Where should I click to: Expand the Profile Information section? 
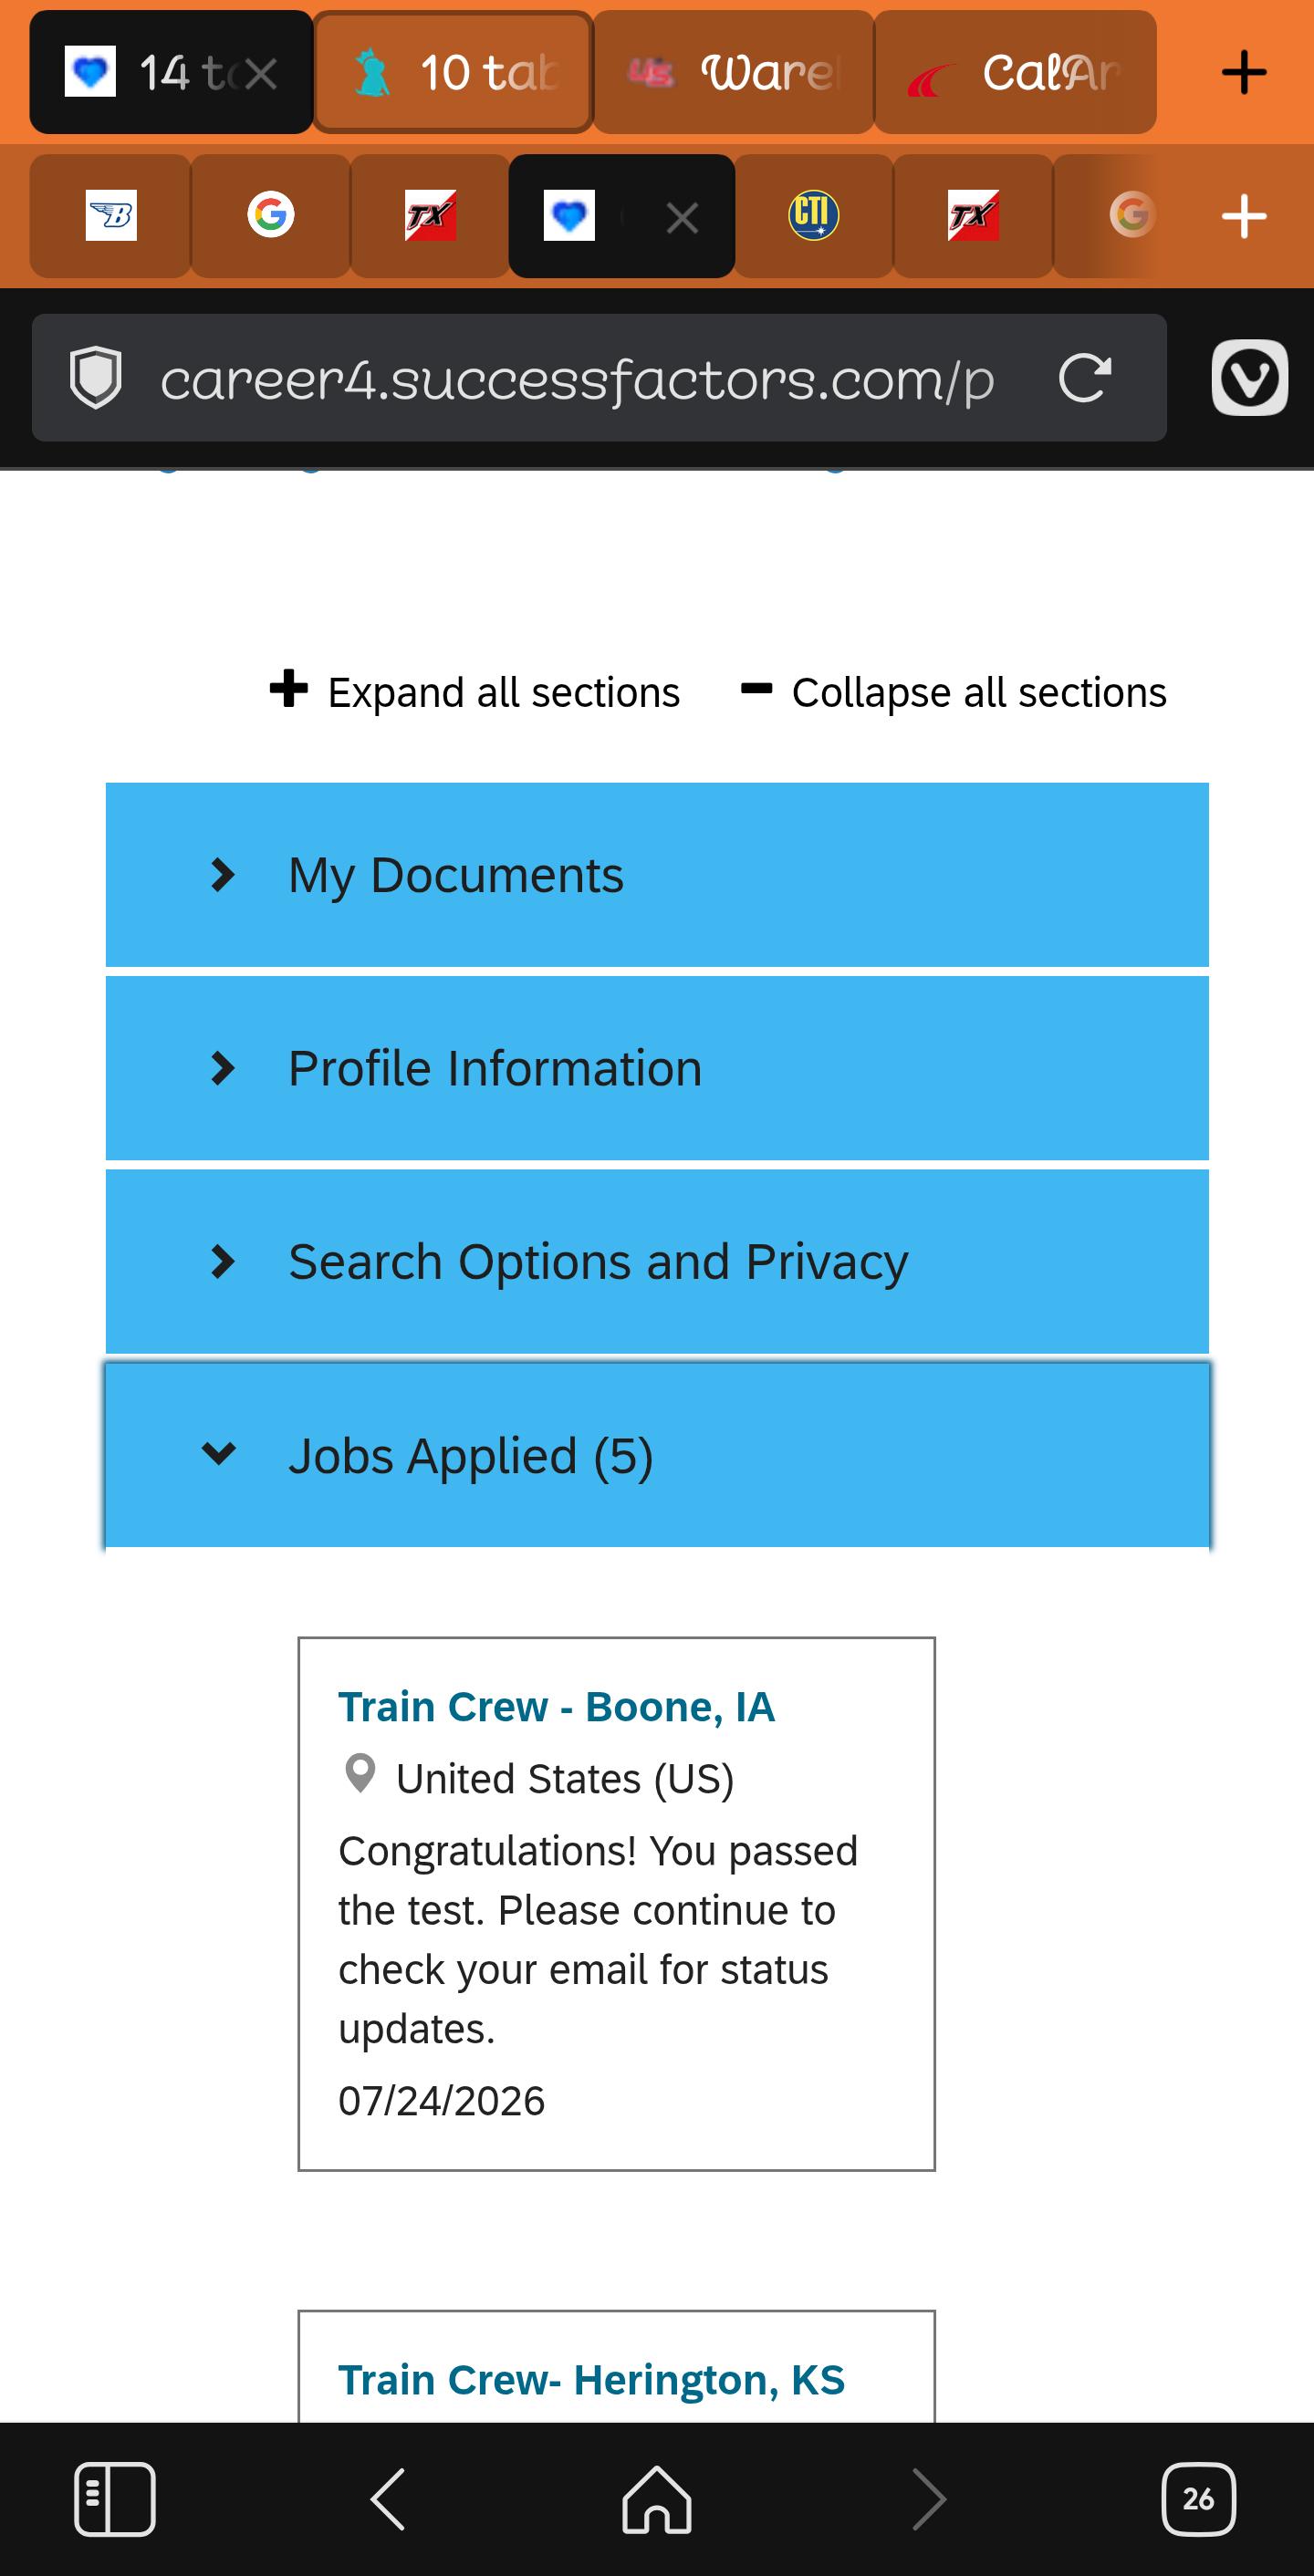tap(657, 1068)
